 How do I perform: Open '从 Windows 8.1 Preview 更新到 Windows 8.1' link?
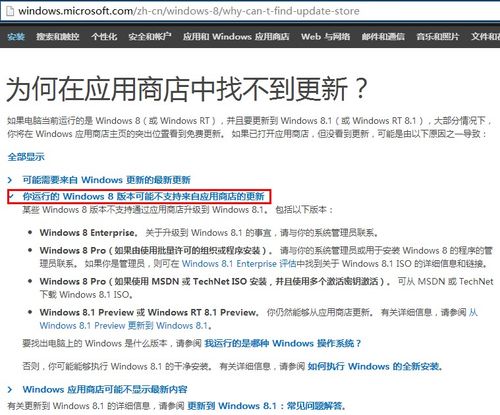point(258,319)
